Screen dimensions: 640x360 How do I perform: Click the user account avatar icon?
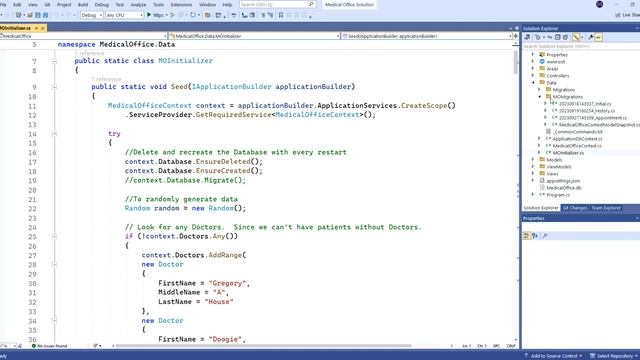pyautogui.click(x=600, y=4)
